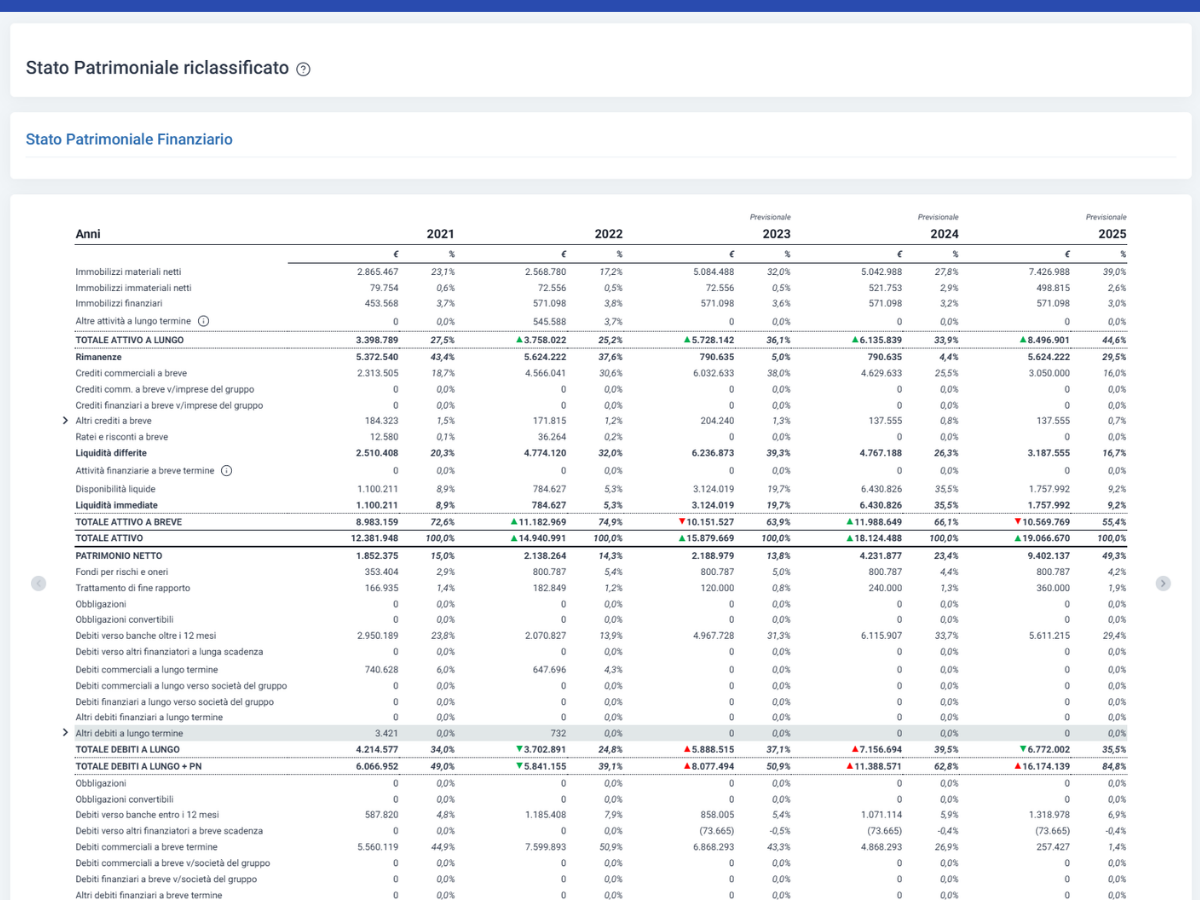Click the 2021 value 3.421
The width and height of the screenshot is (1200, 900).
(388, 733)
